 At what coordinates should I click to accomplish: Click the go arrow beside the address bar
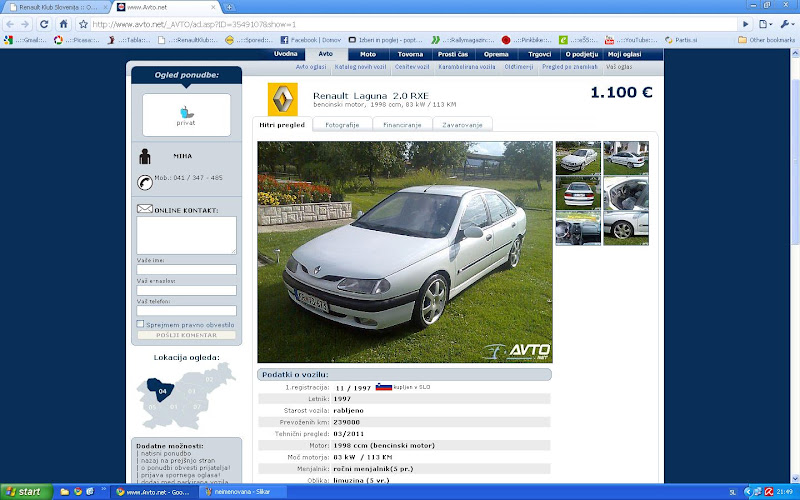(x=745, y=24)
